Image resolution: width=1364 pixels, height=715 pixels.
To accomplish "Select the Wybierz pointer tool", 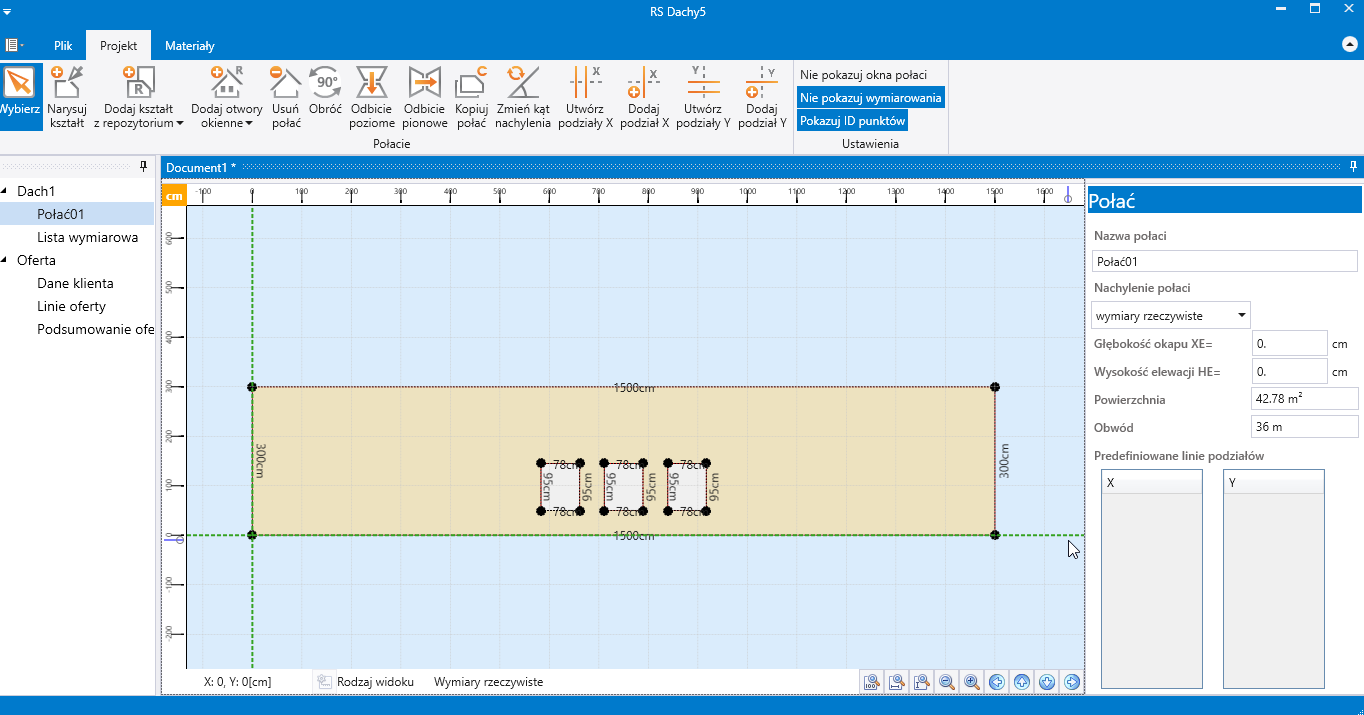I will point(21,97).
